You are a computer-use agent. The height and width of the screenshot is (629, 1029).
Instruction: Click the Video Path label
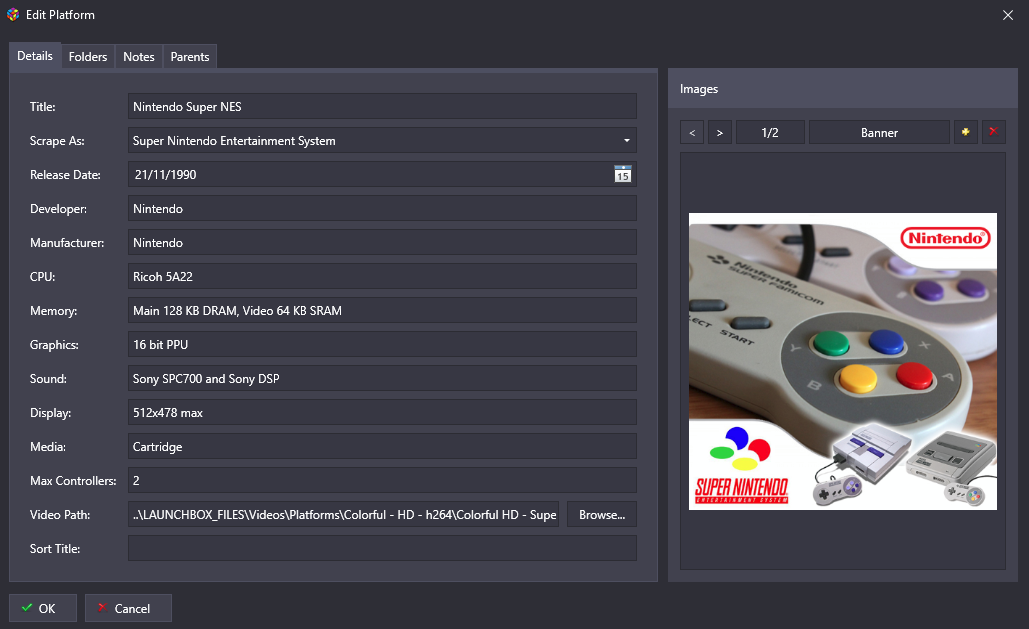click(x=60, y=515)
